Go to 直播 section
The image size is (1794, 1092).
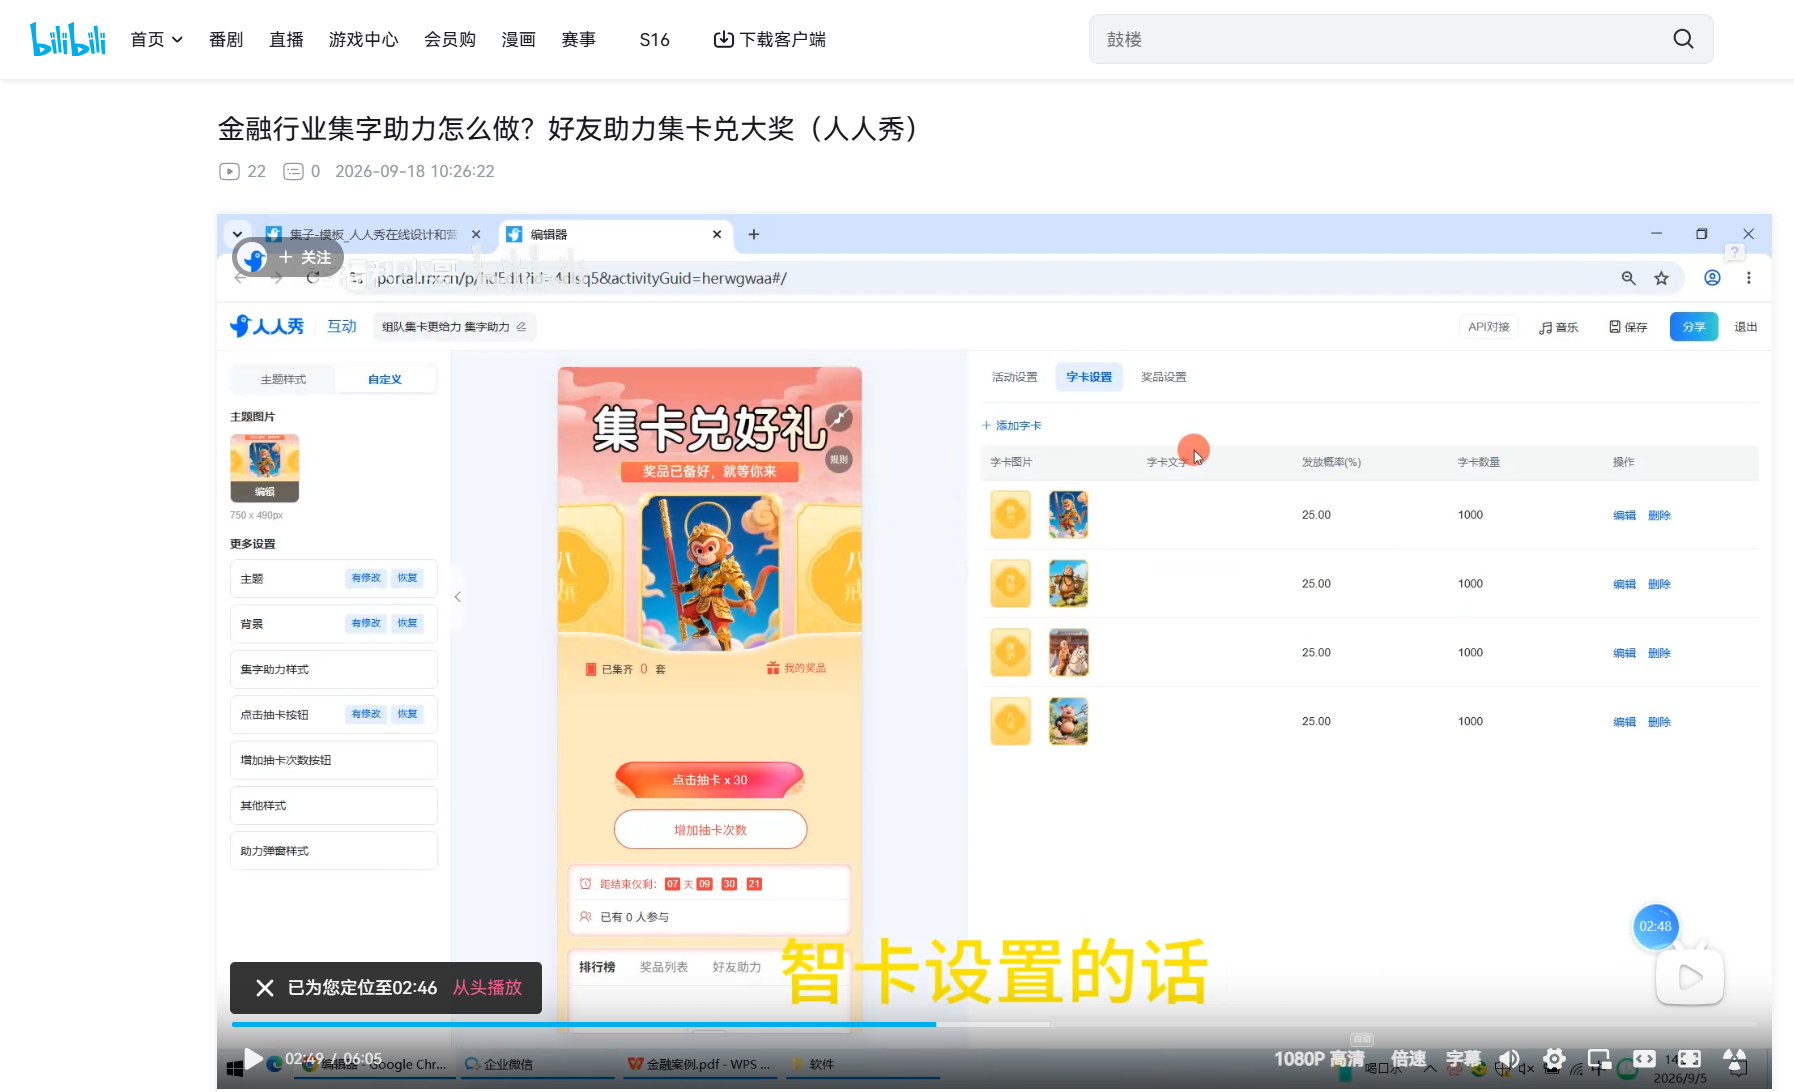286,39
